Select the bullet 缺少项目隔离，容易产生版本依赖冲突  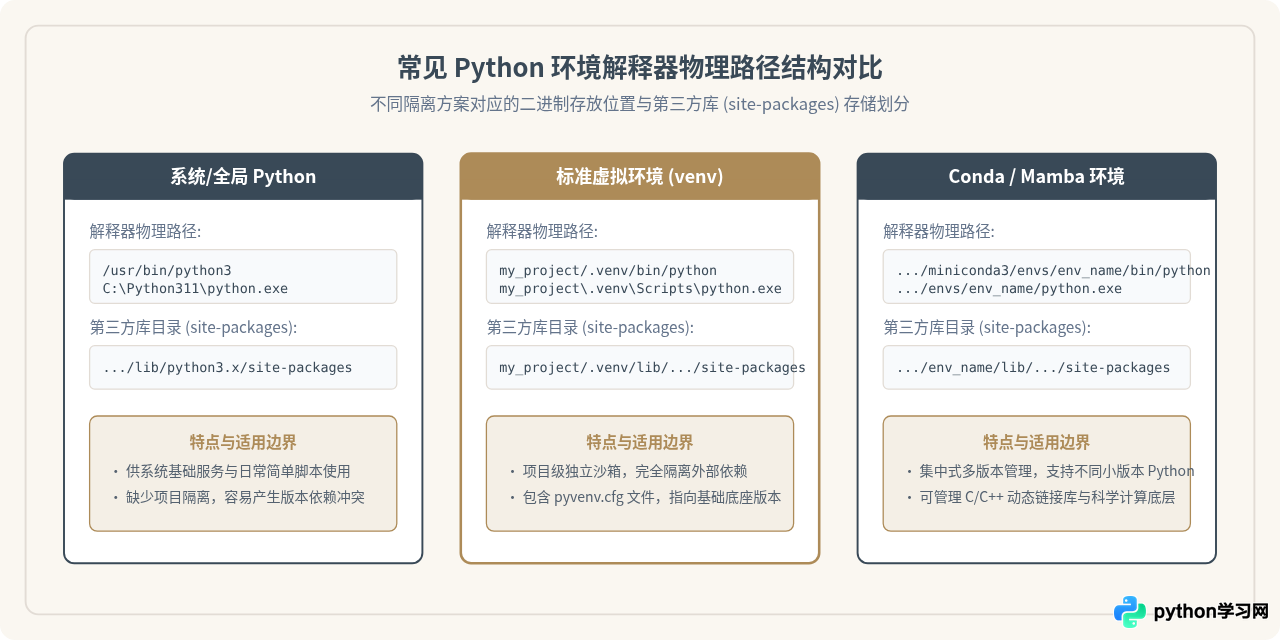pos(239,496)
